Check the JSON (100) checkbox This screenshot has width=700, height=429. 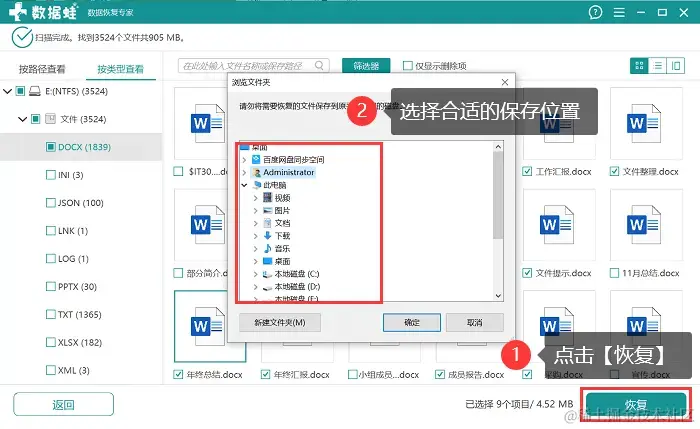click(50, 203)
